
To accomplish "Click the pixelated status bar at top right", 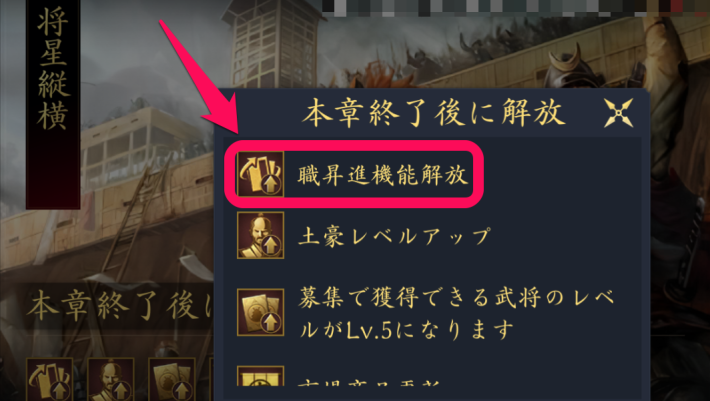I will pyautogui.click(x=516, y=7).
